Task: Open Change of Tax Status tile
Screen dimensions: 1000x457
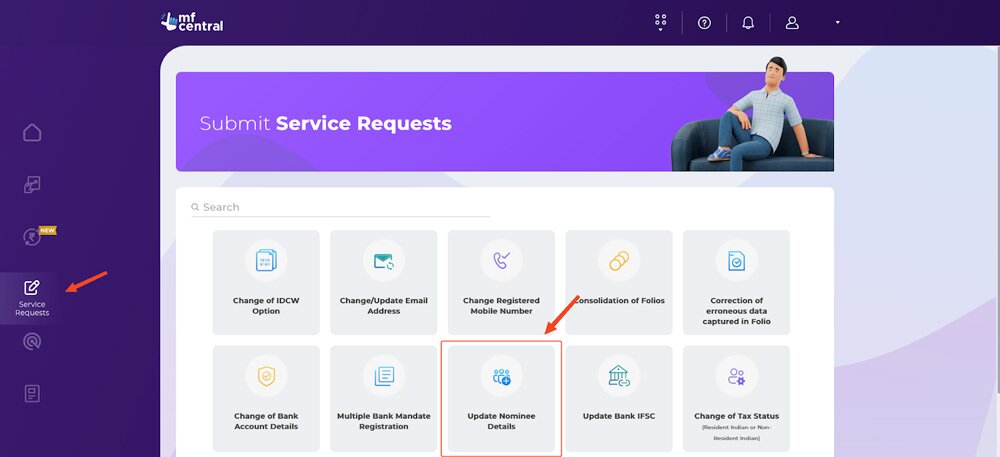Action: coord(736,398)
